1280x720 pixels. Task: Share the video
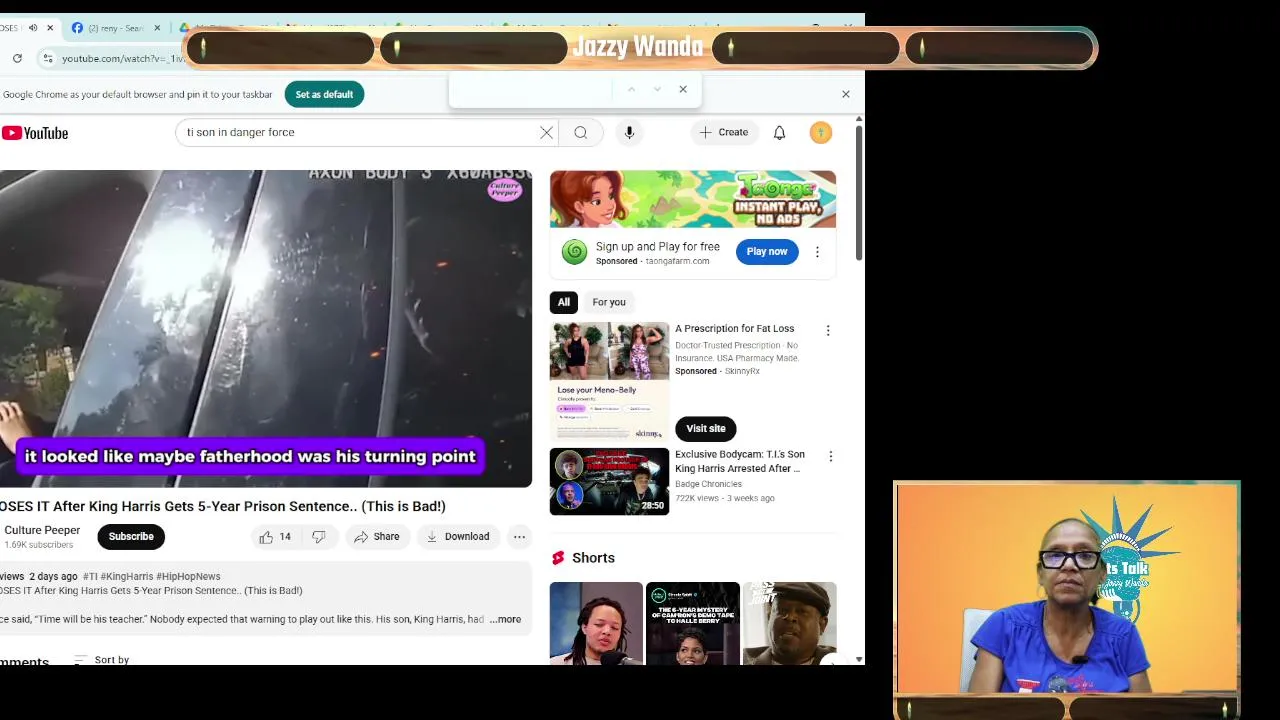tap(376, 537)
